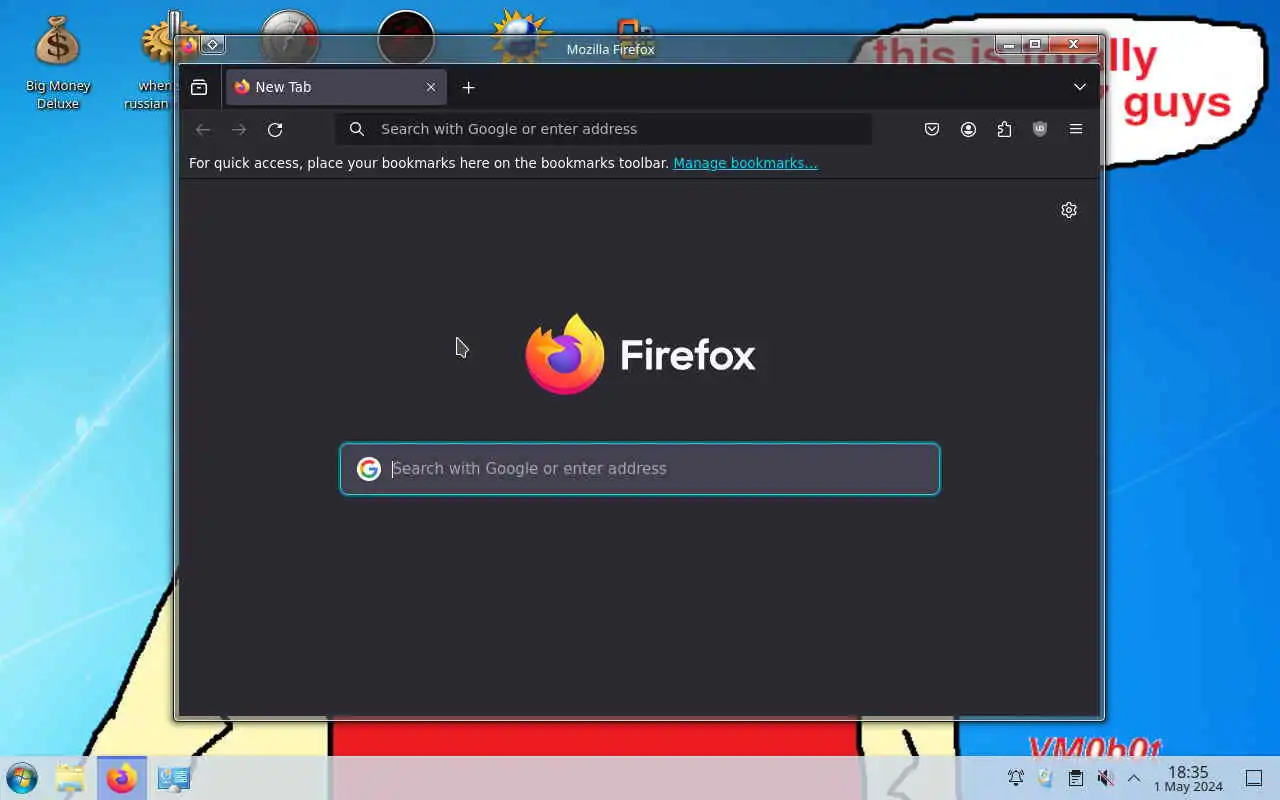Open the Firefox View icon left of tabs
The height and width of the screenshot is (800, 1280).
(199, 87)
